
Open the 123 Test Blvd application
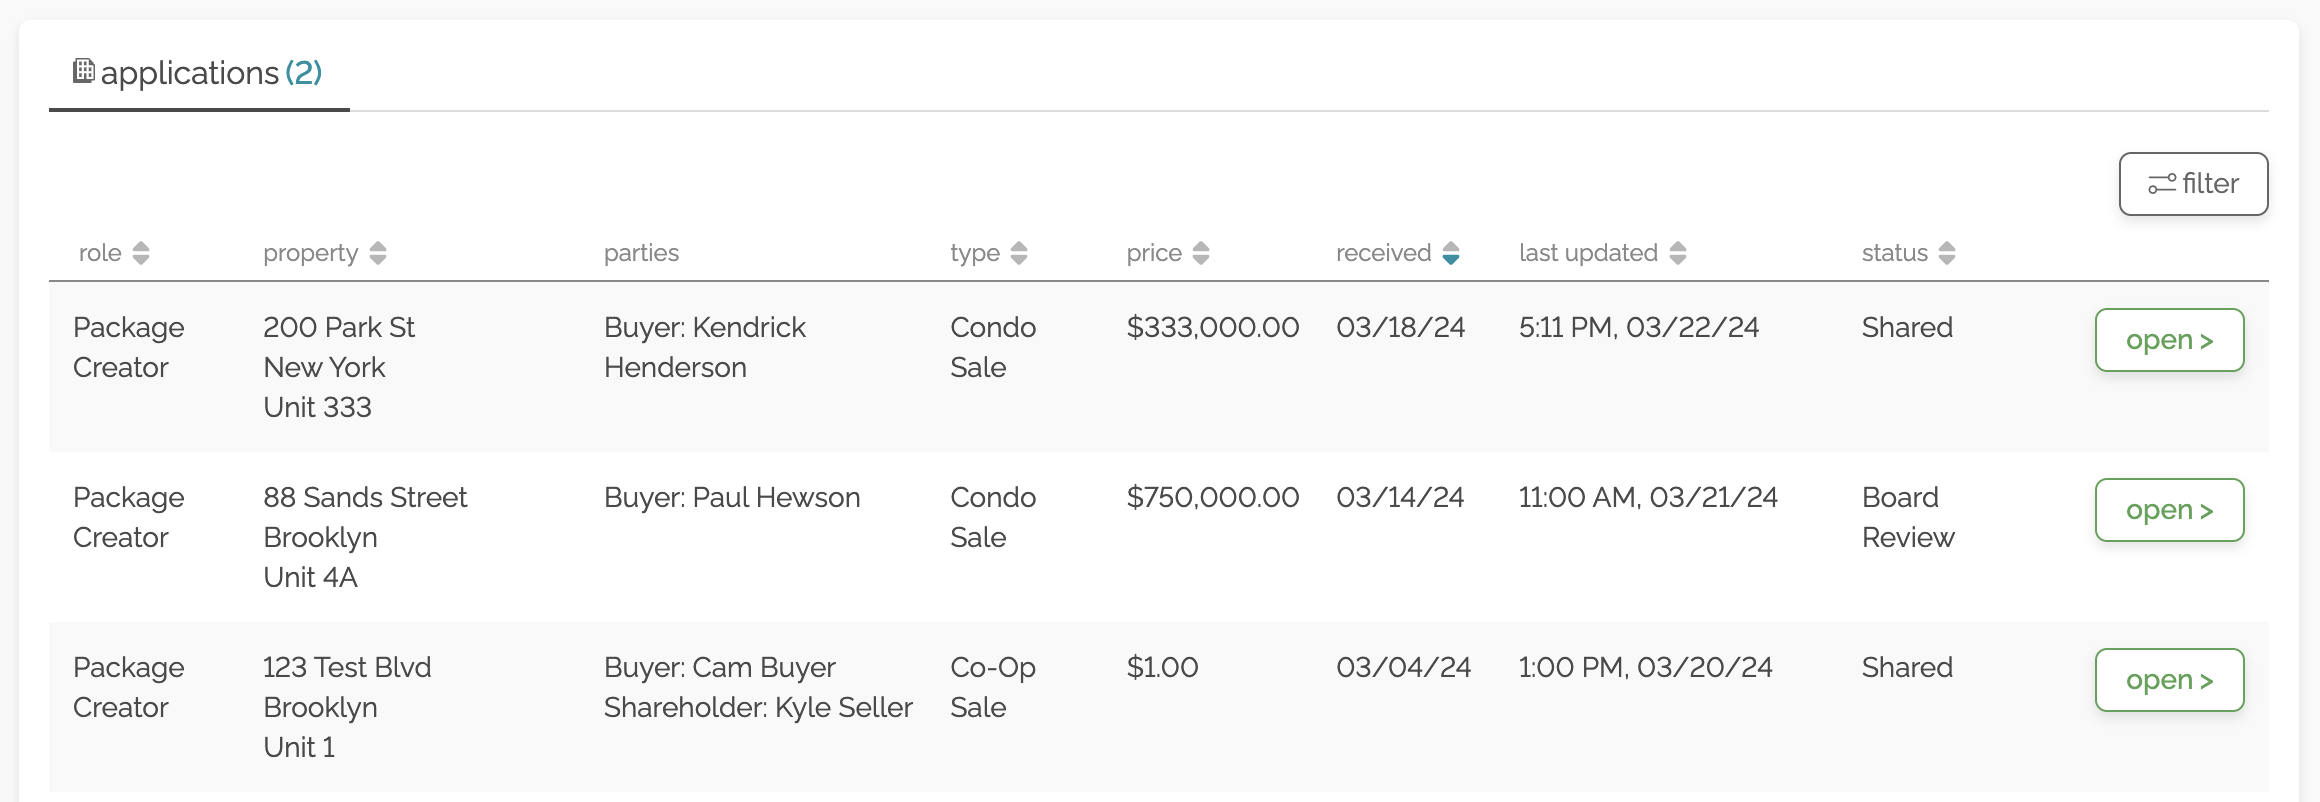click(x=2169, y=680)
